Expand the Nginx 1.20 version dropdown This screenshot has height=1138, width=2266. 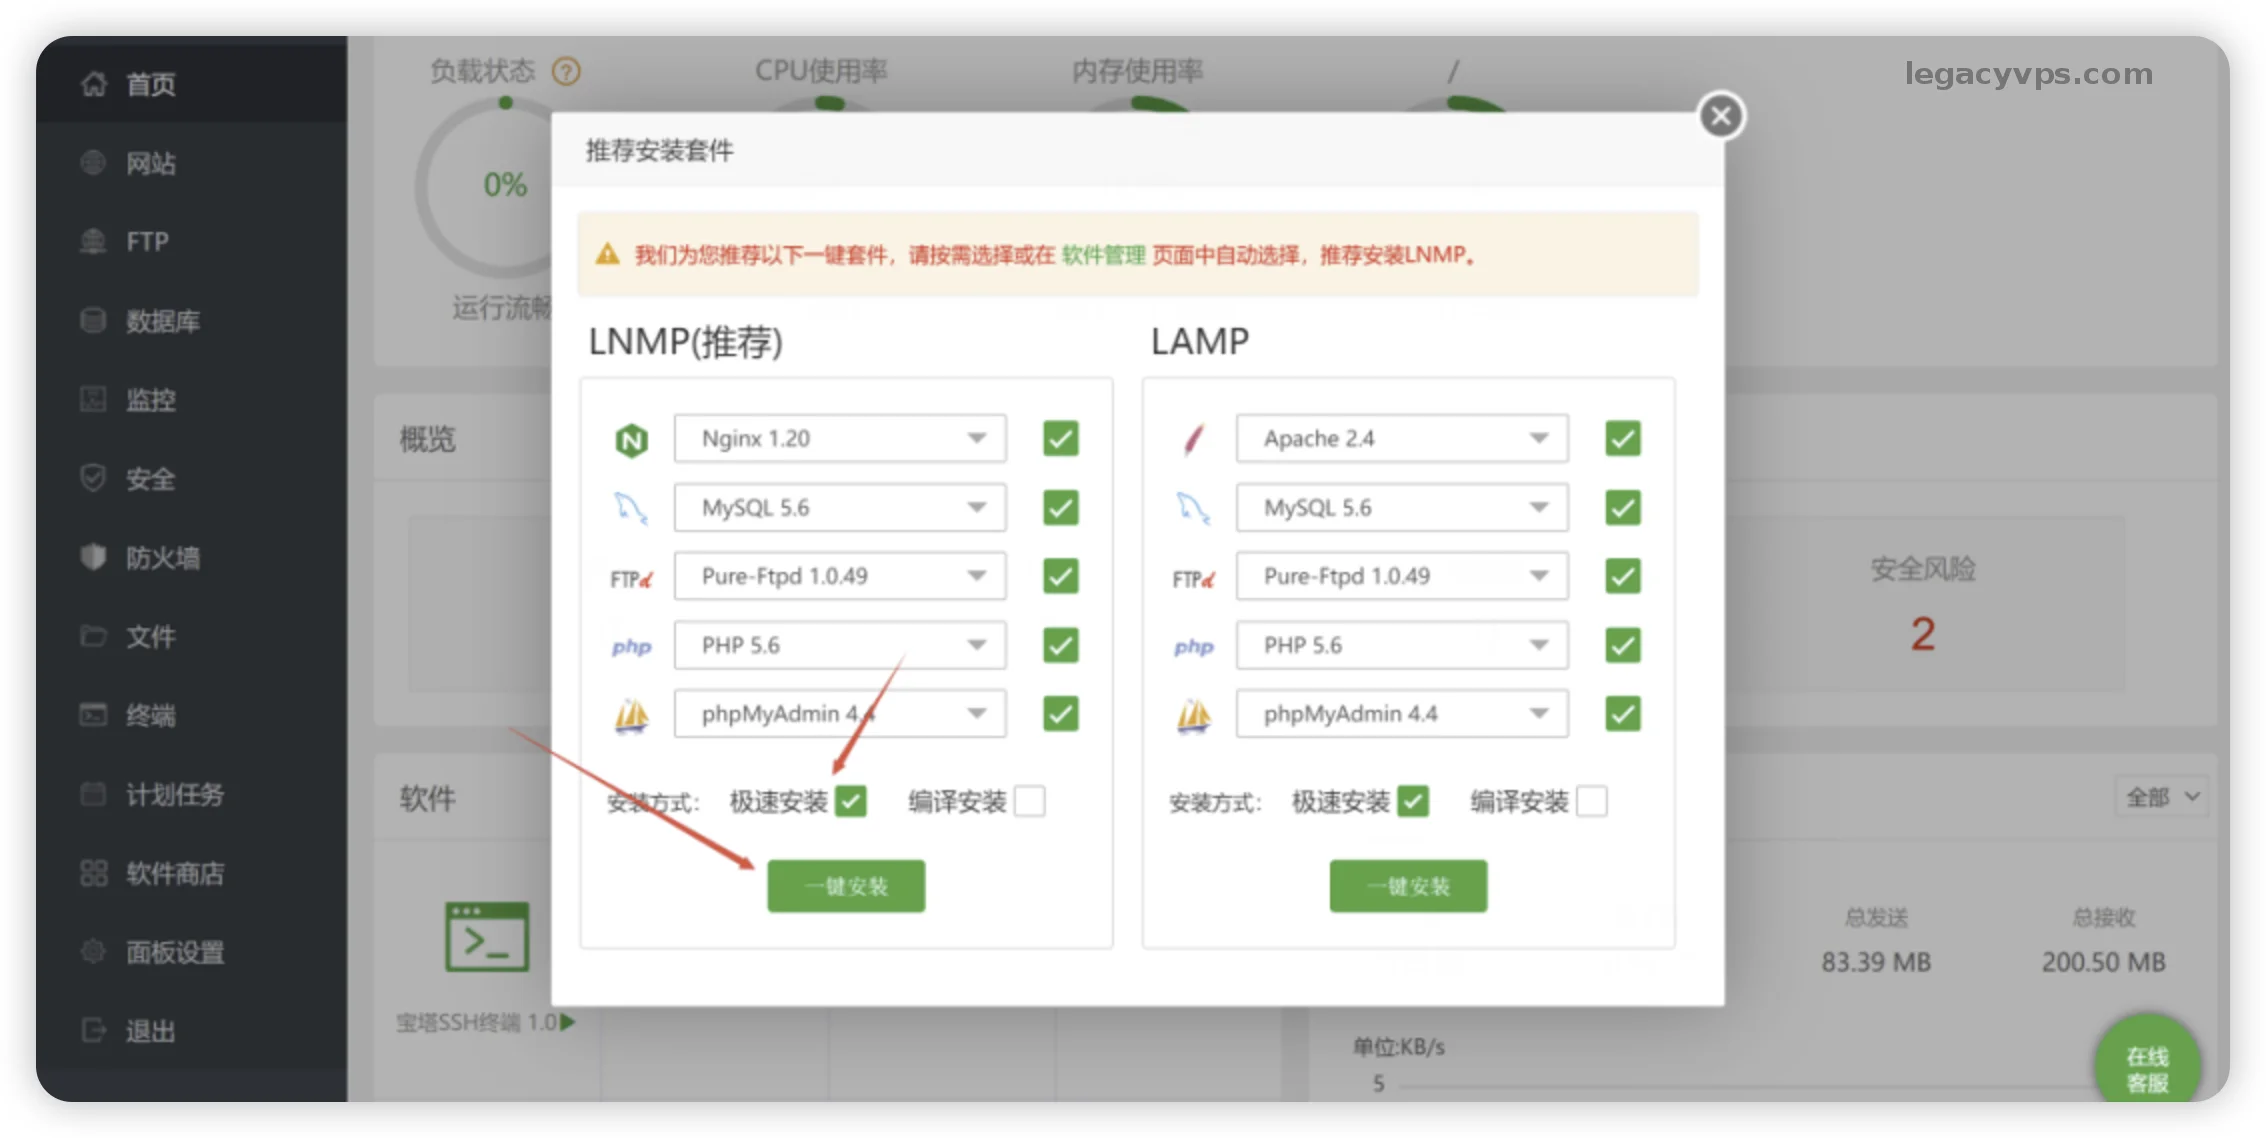(840, 439)
